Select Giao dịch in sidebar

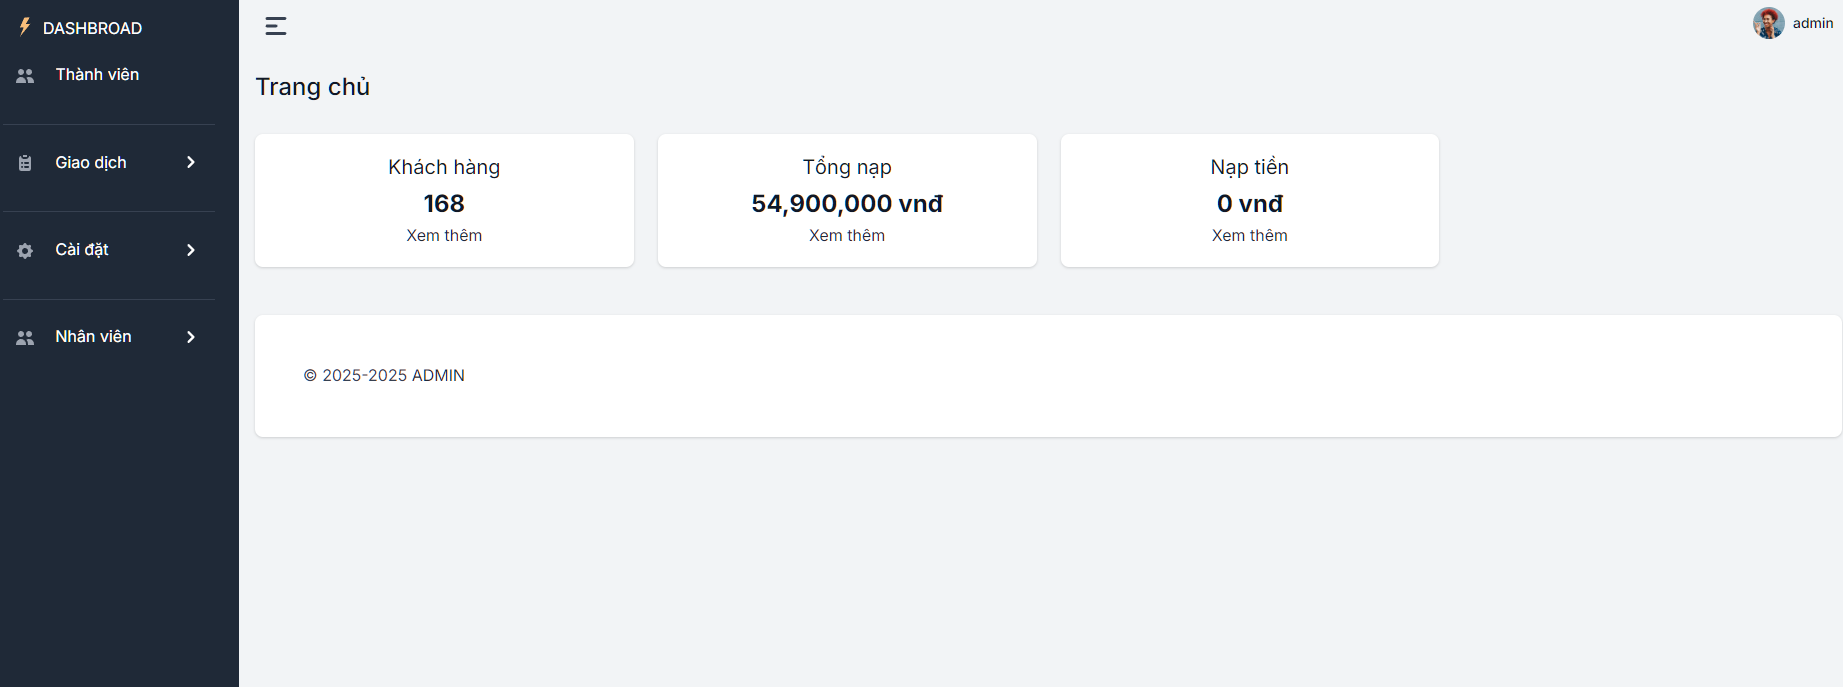click(91, 162)
